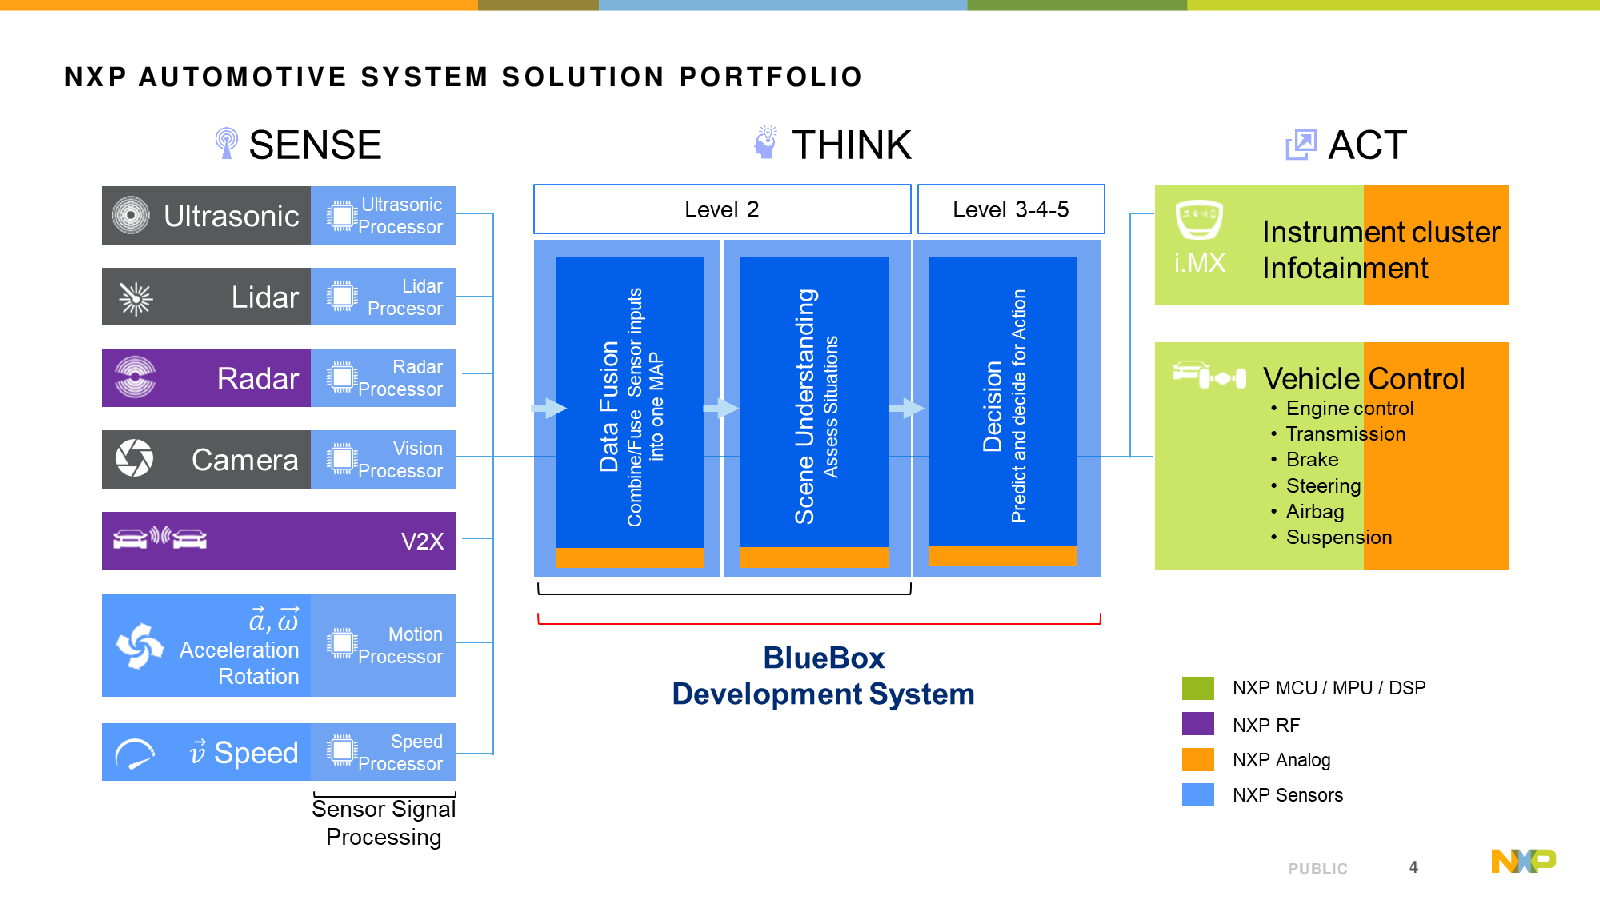This screenshot has width=1600, height=900.
Task: Click the Suspension bullet
Action: 1338,537
